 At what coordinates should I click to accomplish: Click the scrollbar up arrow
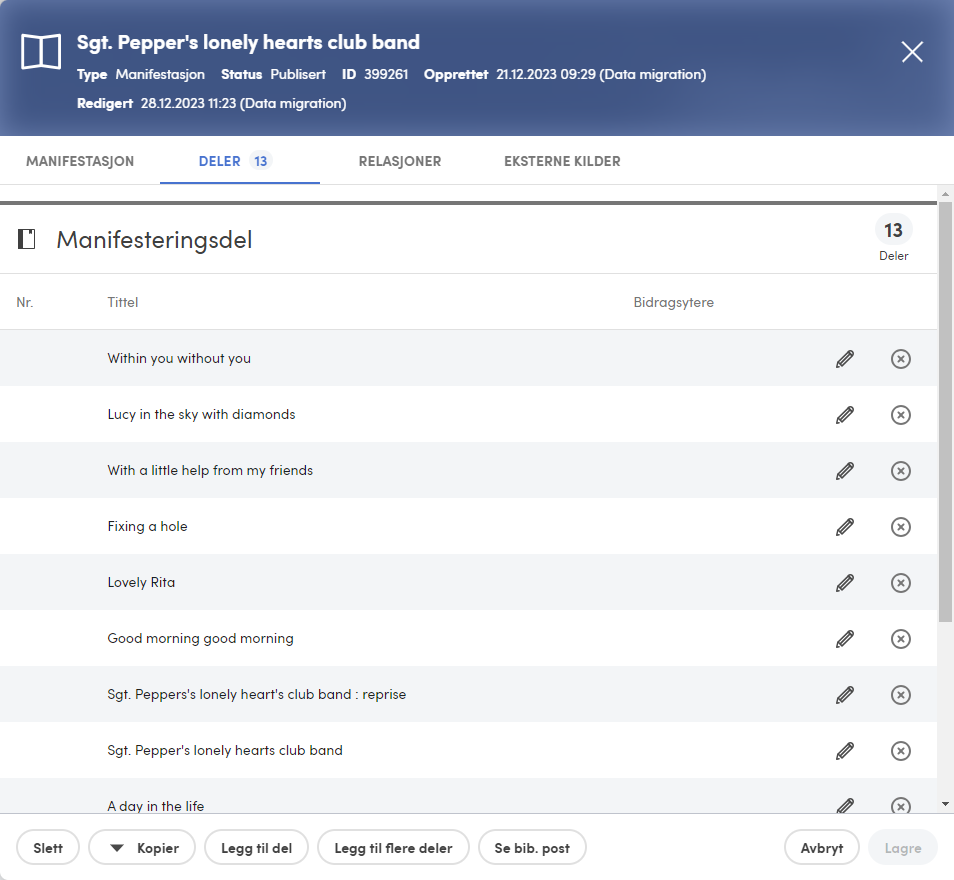[945, 194]
